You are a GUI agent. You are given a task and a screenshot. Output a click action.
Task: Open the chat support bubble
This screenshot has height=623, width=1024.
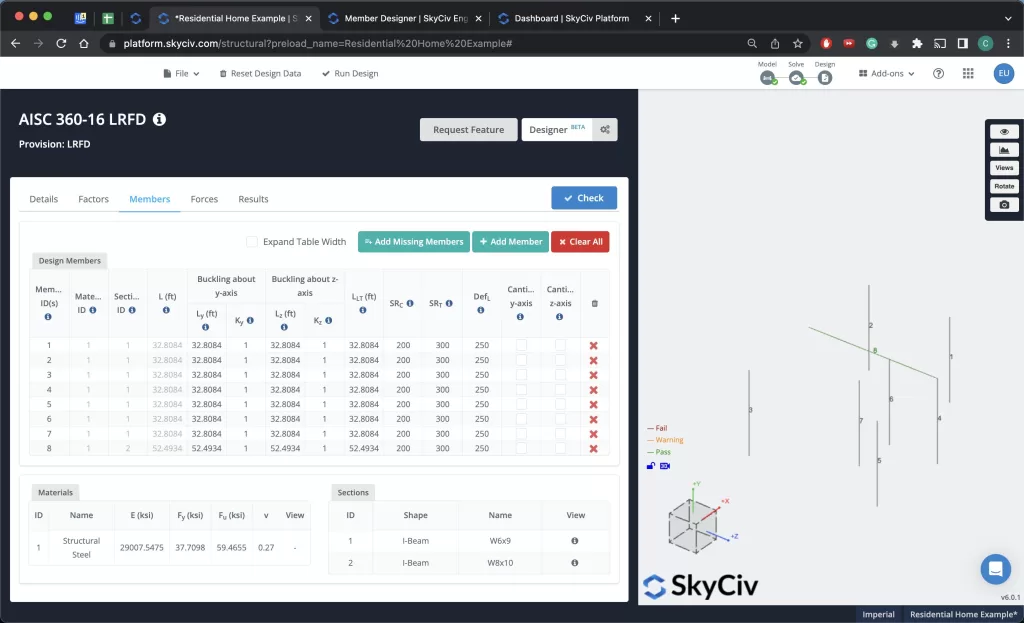pyautogui.click(x=995, y=569)
